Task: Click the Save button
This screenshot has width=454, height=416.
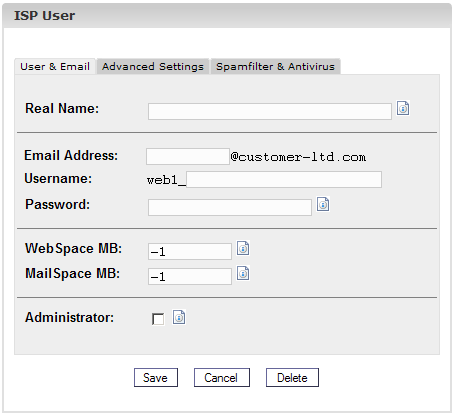Action: [x=156, y=378]
